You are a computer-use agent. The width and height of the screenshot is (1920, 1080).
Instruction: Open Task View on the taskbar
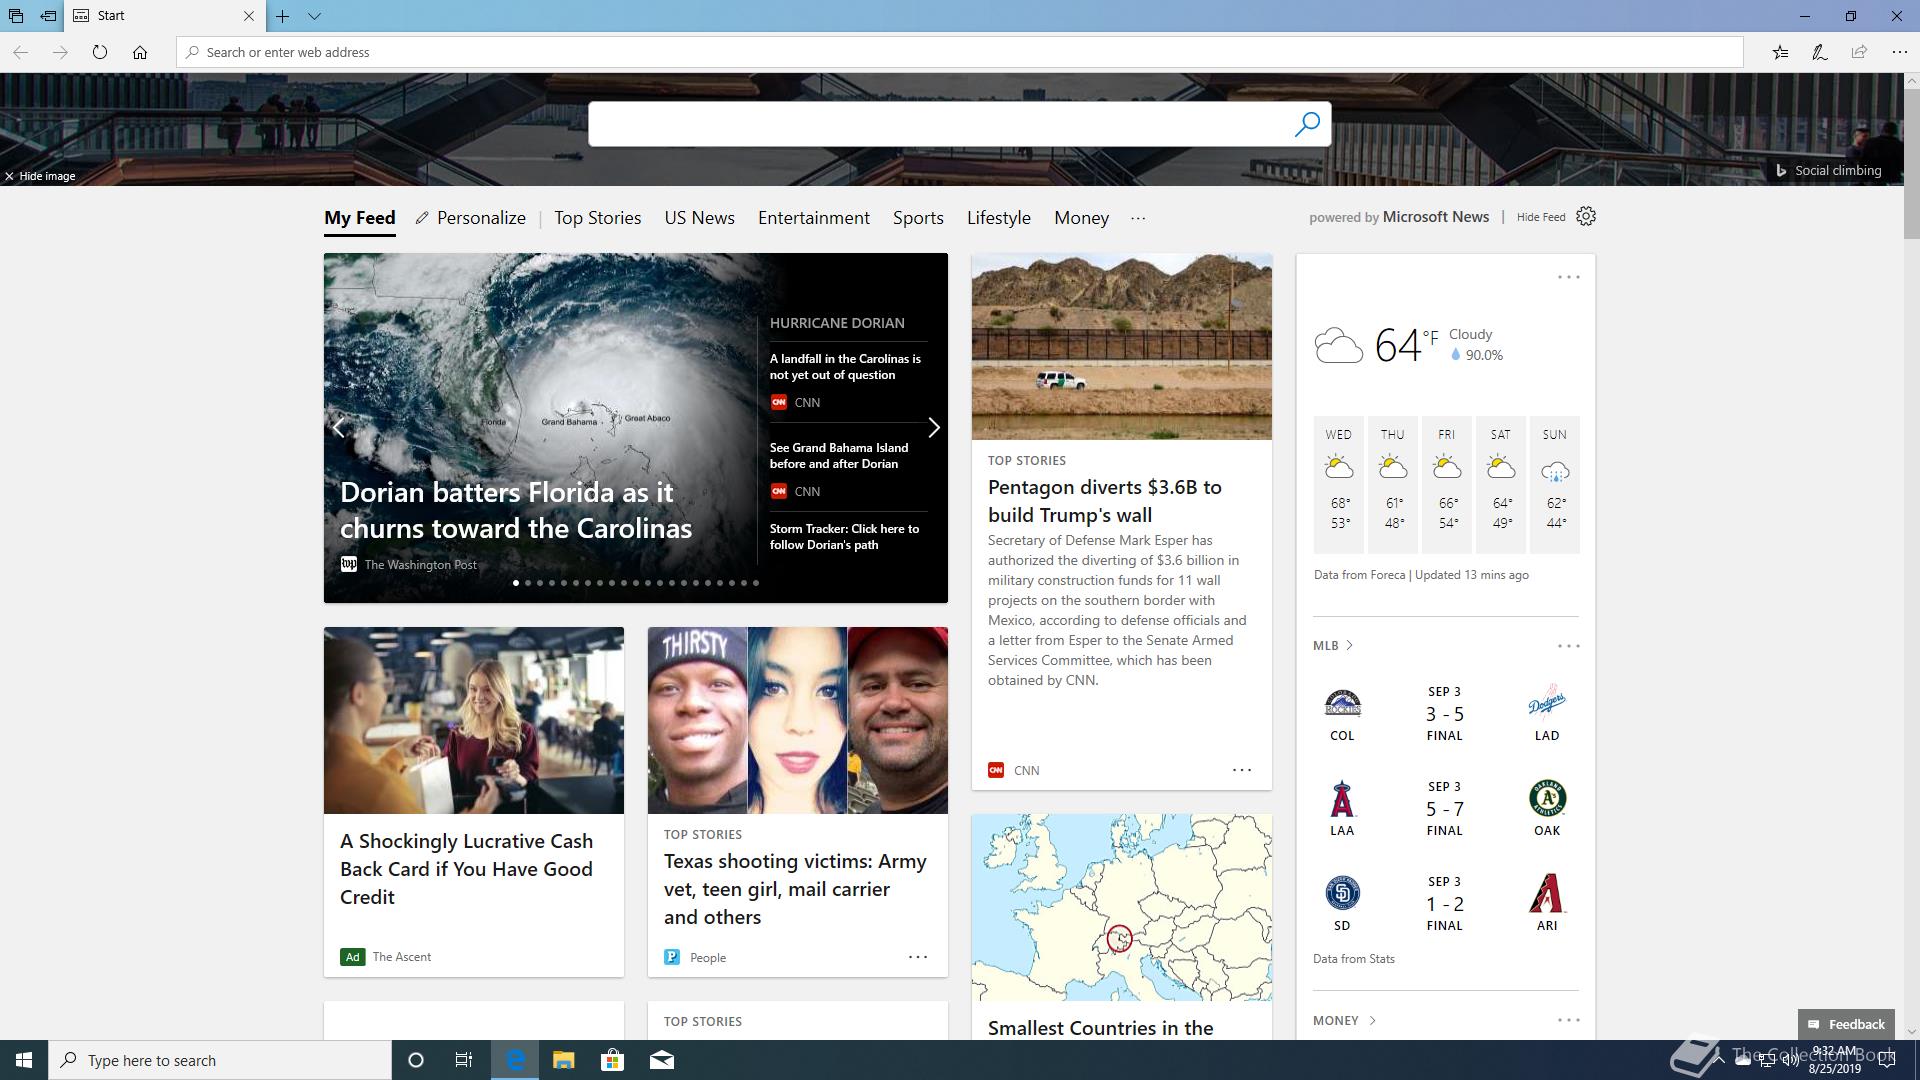click(464, 1060)
